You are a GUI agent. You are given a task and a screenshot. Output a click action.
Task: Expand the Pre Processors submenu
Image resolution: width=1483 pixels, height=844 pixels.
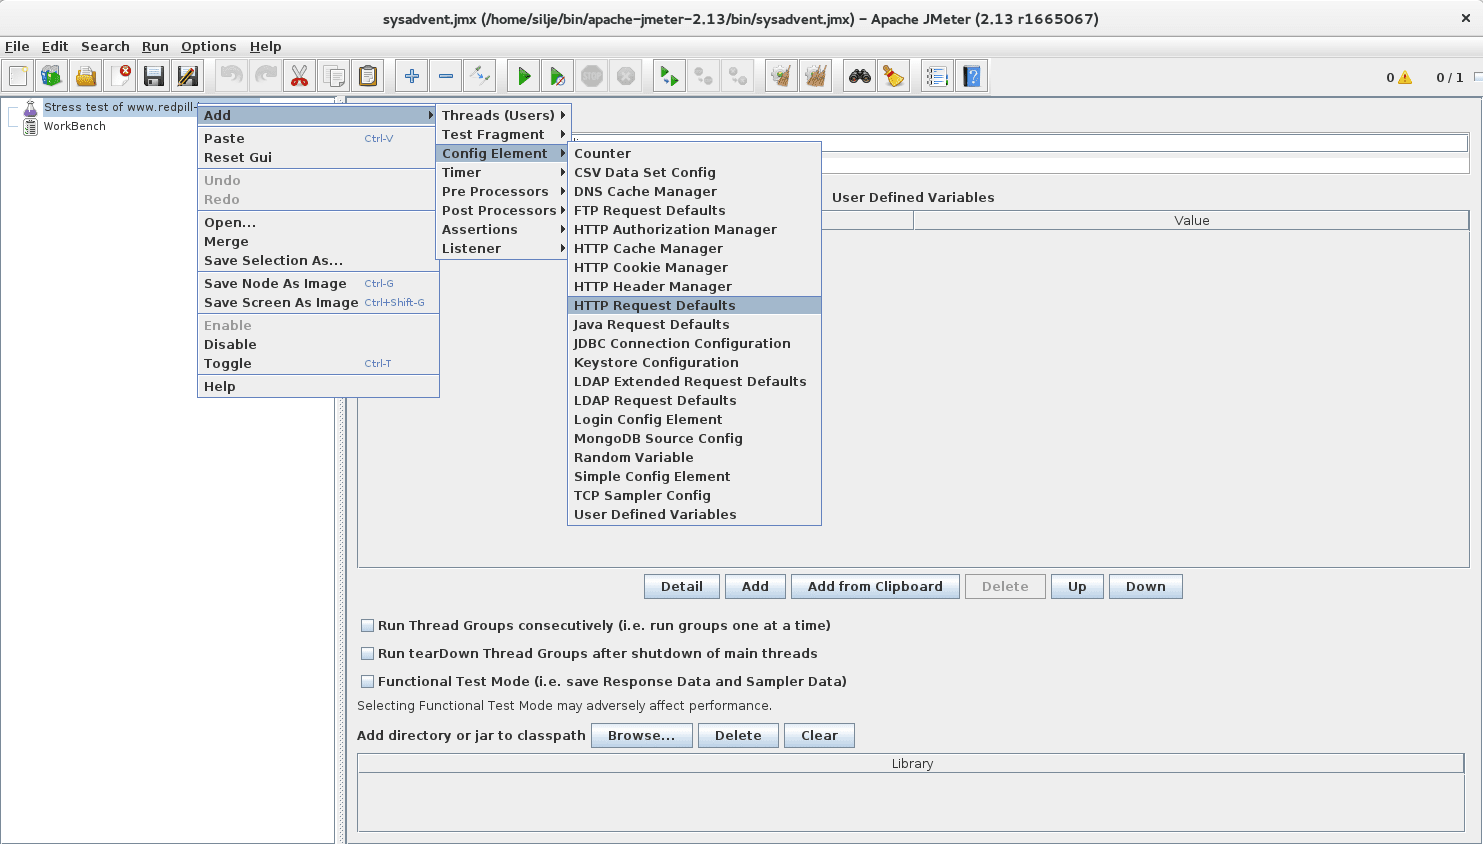503,191
